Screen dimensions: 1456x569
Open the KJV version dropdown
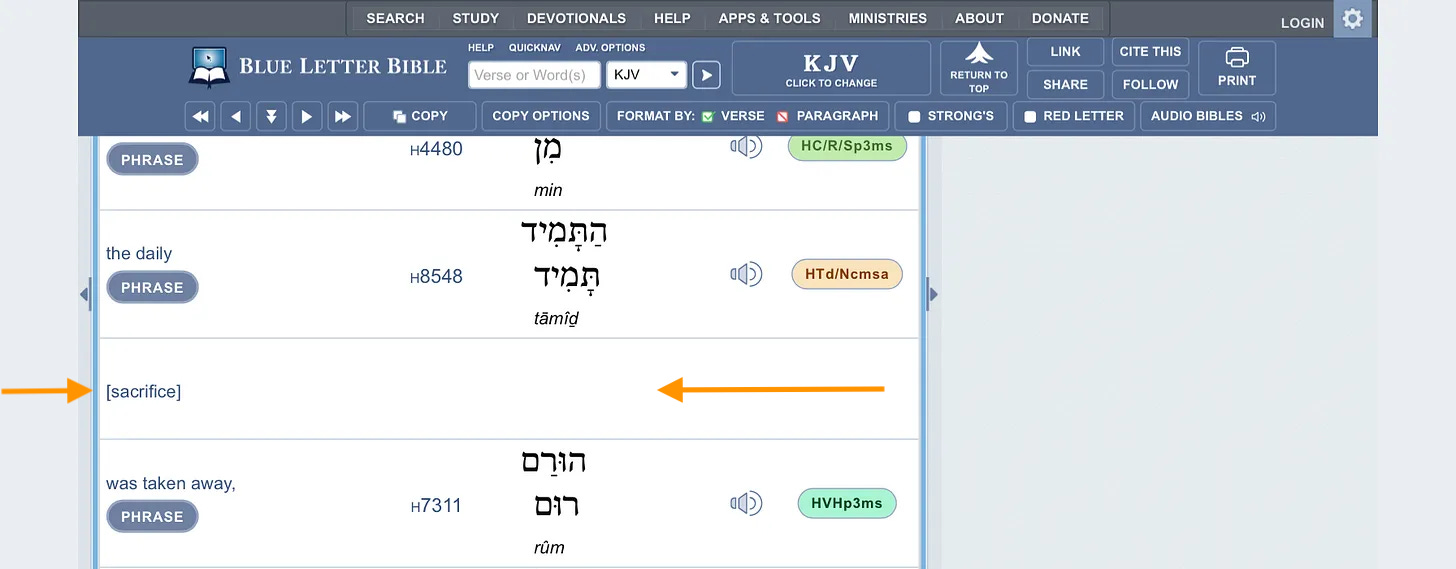click(x=646, y=75)
